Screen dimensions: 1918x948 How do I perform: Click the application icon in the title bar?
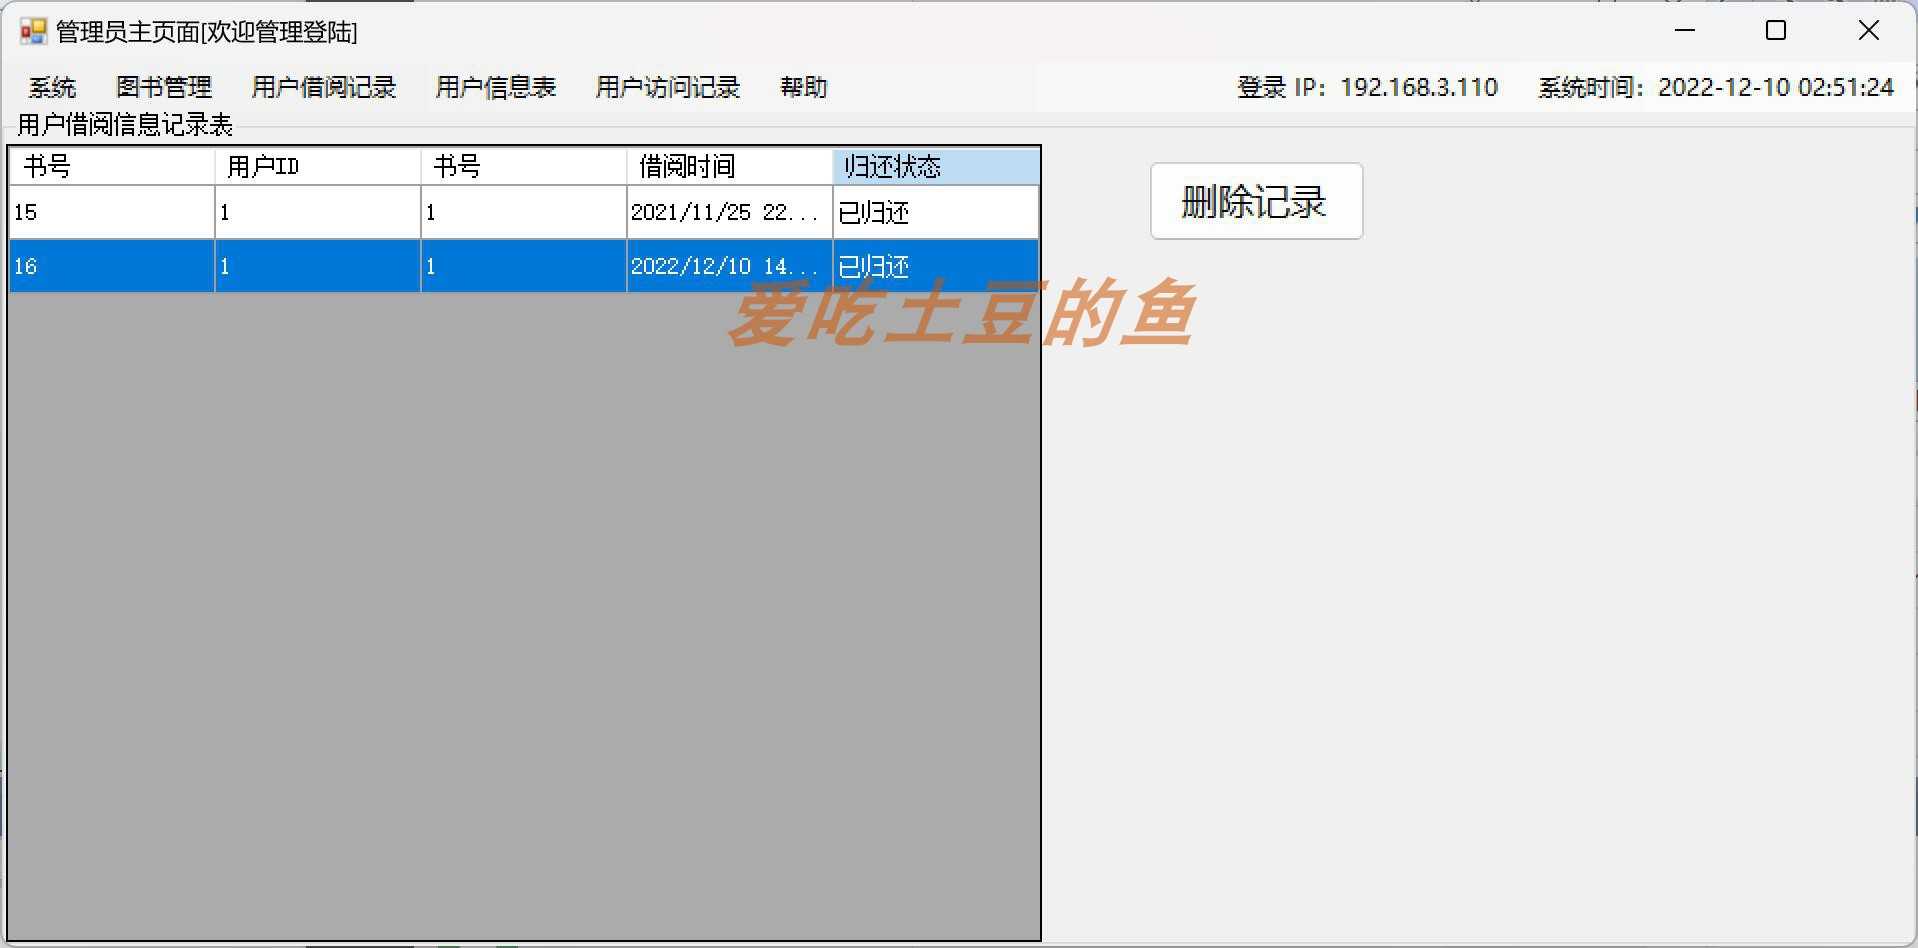coord(31,31)
